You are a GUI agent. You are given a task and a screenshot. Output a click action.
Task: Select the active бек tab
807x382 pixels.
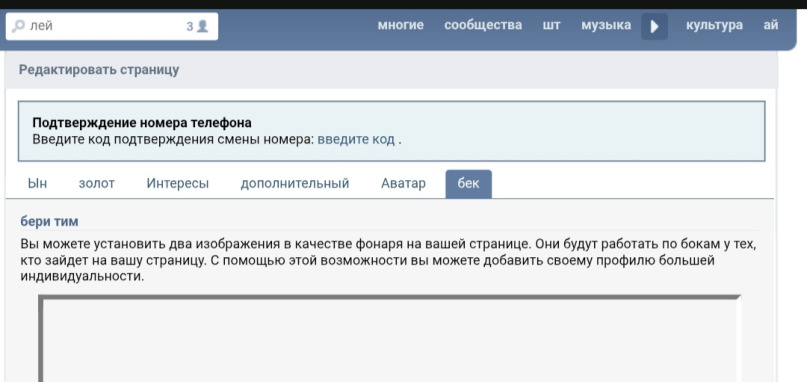tap(468, 184)
